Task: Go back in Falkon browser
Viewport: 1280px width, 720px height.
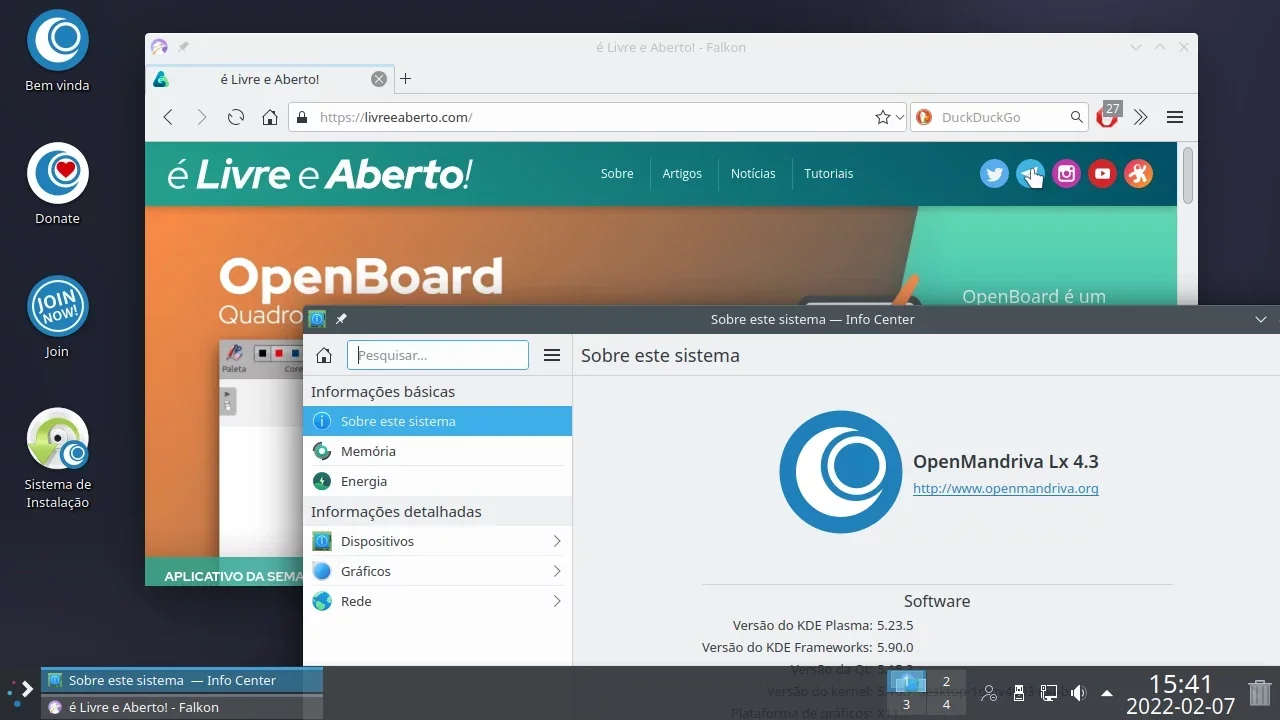Action: (168, 117)
